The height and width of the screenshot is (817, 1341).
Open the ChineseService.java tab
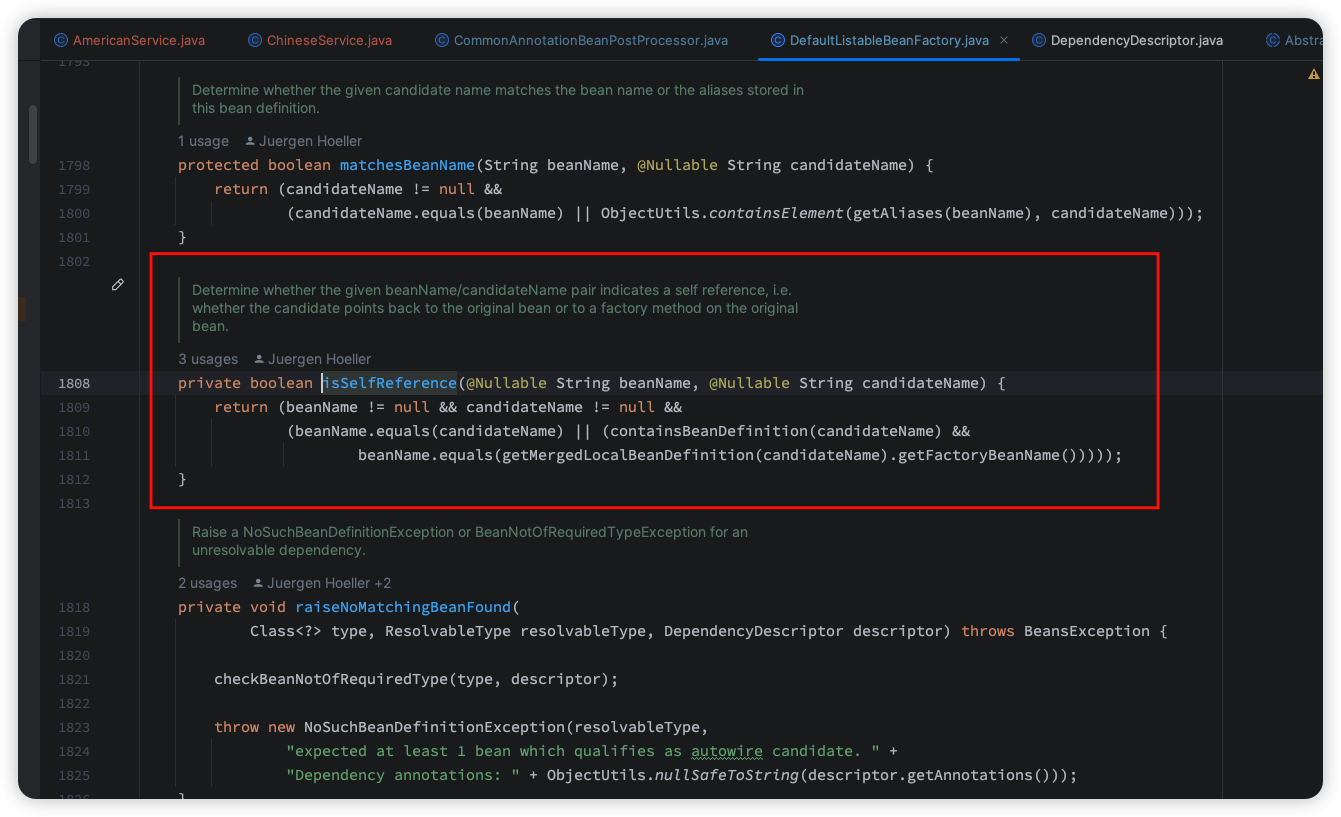(319, 40)
